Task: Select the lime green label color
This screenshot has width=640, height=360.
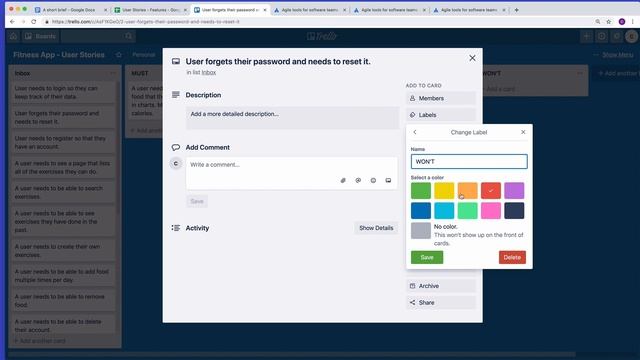Action: [467, 211]
